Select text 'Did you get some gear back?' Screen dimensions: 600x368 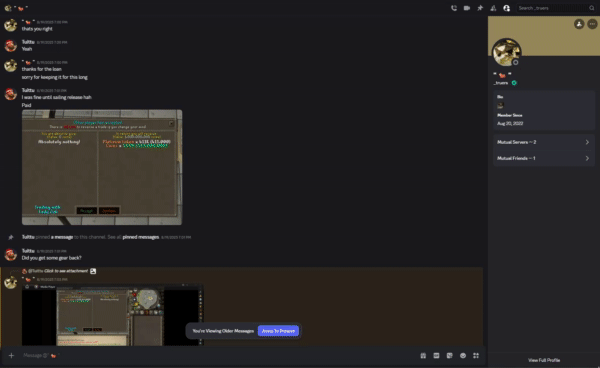pos(52,258)
